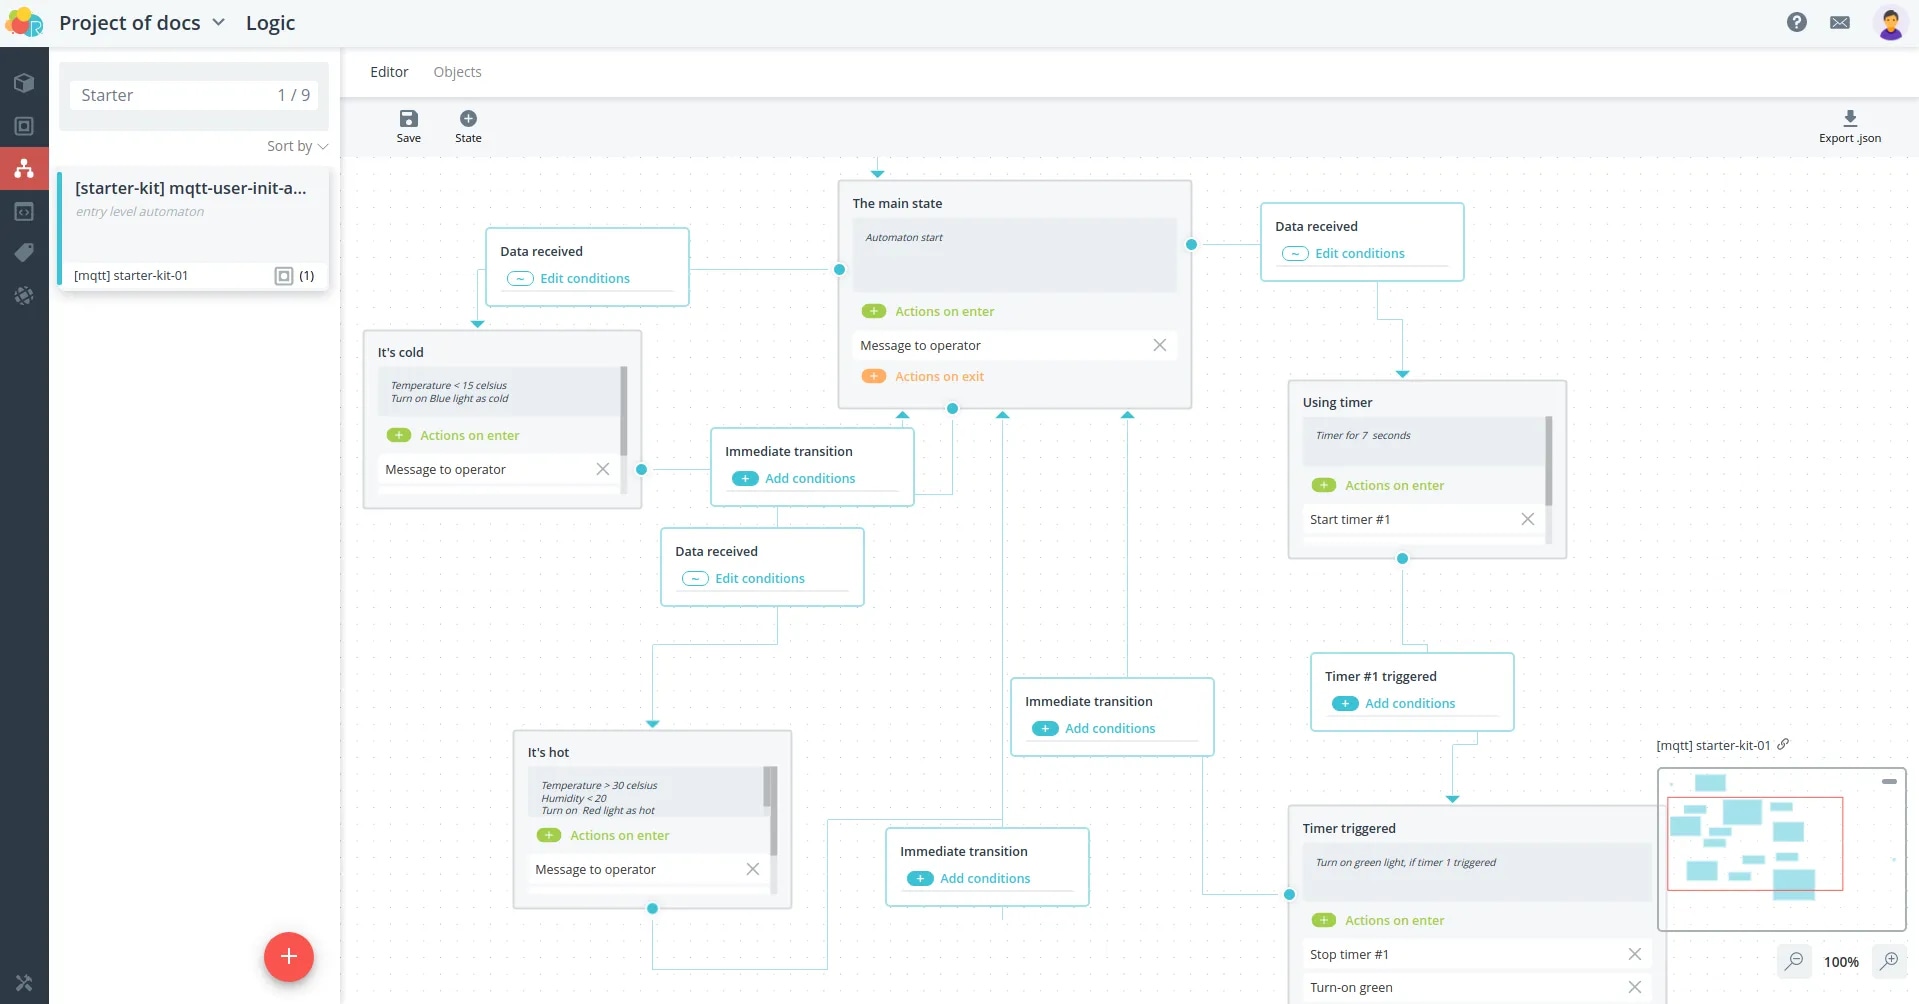Image resolution: width=1919 pixels, height=1004 pixels.
Task: Remove Start timer #1 action
Action: [1527, 519]
